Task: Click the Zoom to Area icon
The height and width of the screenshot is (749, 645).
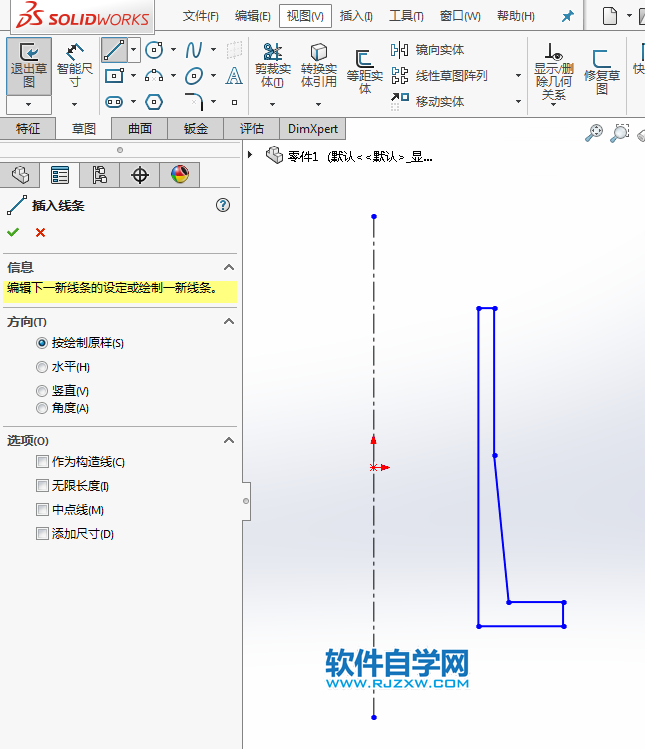Action: tap(620, 133)
